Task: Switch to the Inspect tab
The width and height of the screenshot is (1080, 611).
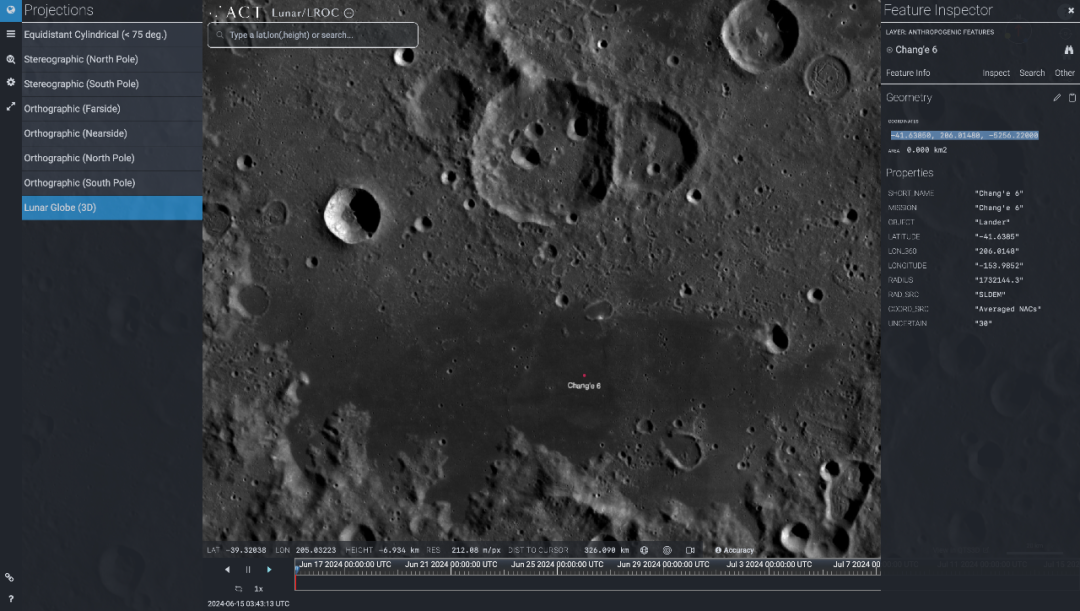Action: 996,73
